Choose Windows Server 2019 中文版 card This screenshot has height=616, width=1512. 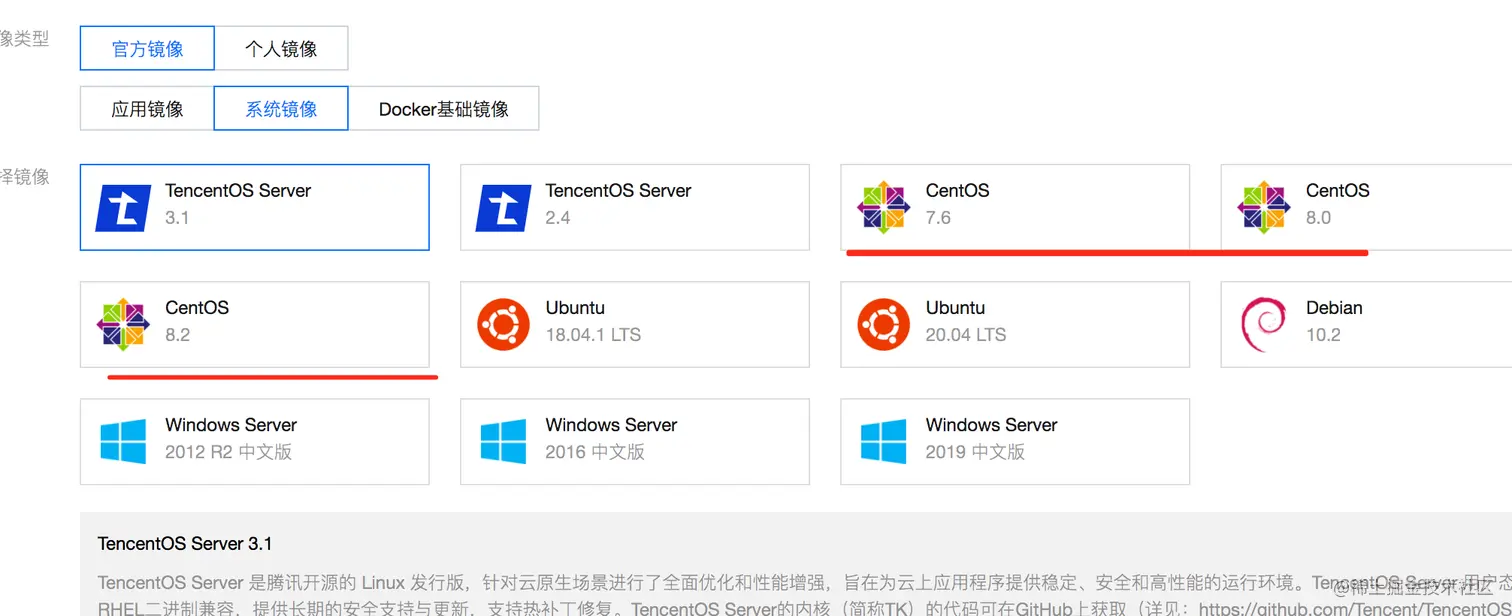tap(1015, 441)
